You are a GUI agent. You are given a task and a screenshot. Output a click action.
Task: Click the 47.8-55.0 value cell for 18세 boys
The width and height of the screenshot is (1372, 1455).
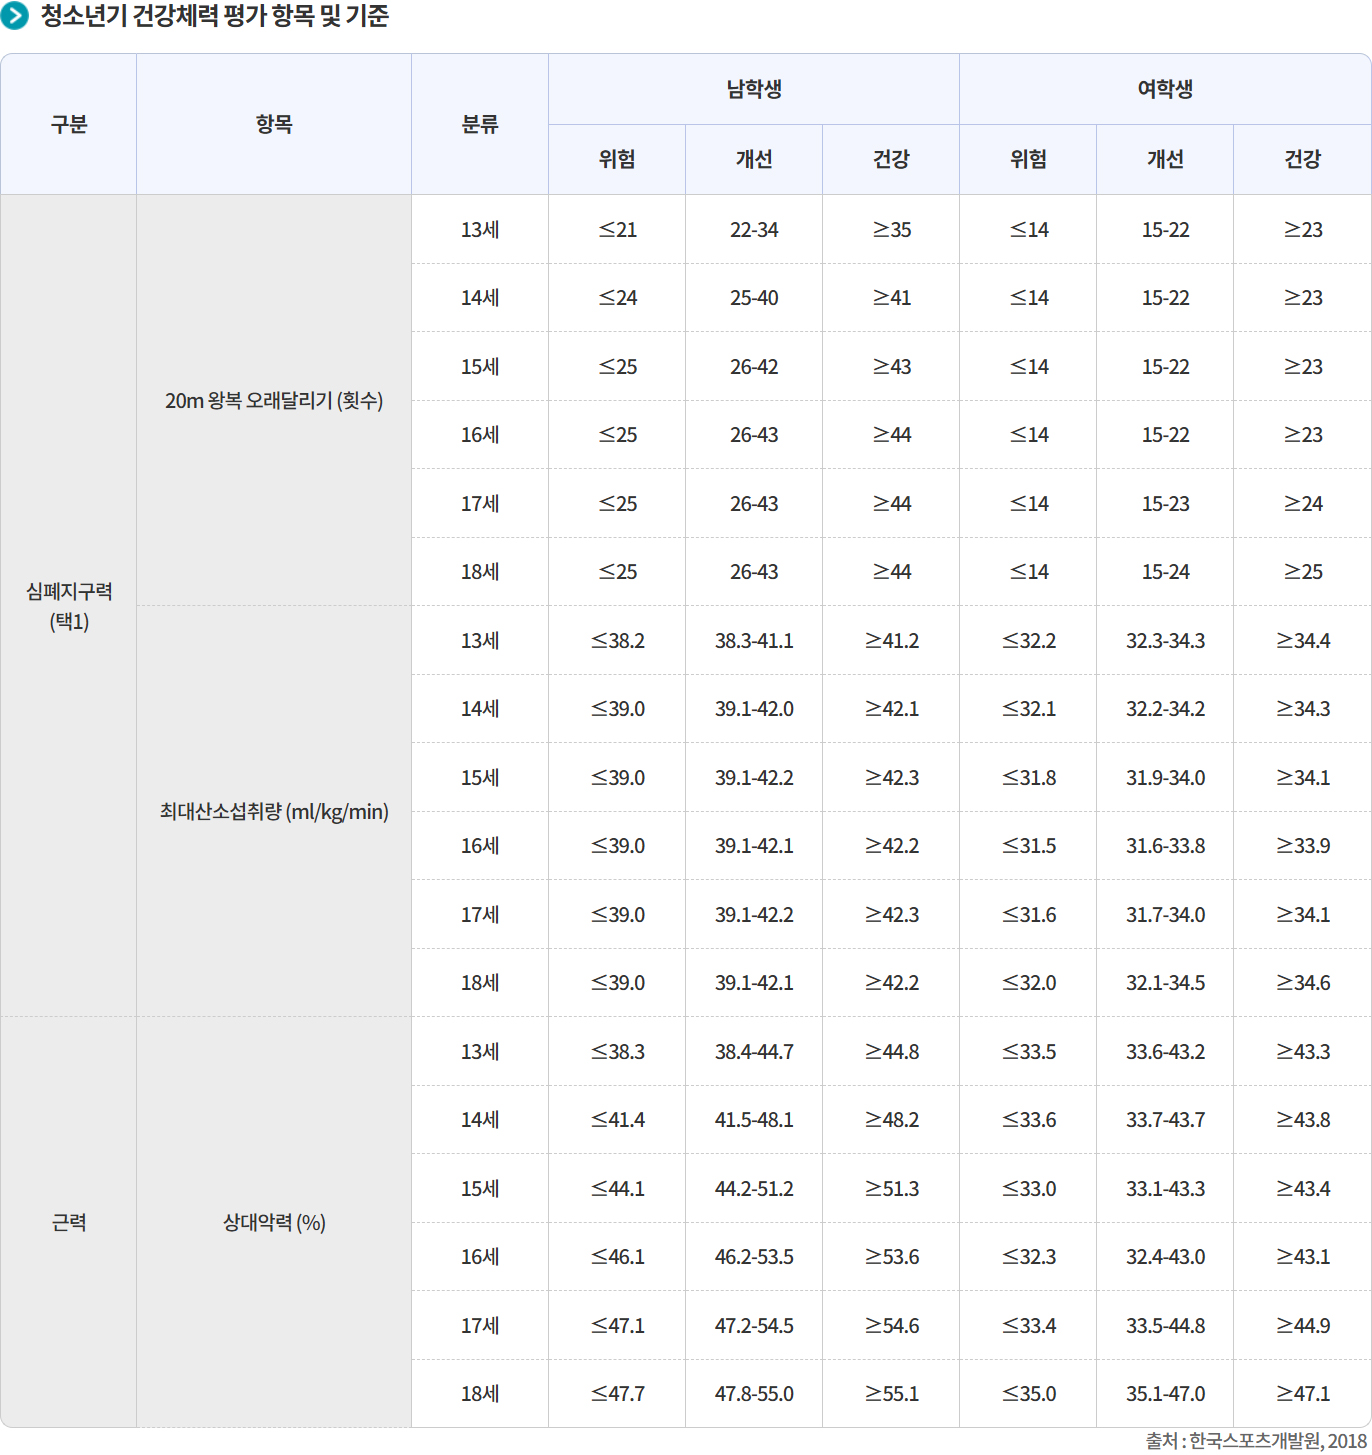pos(753,1393)
